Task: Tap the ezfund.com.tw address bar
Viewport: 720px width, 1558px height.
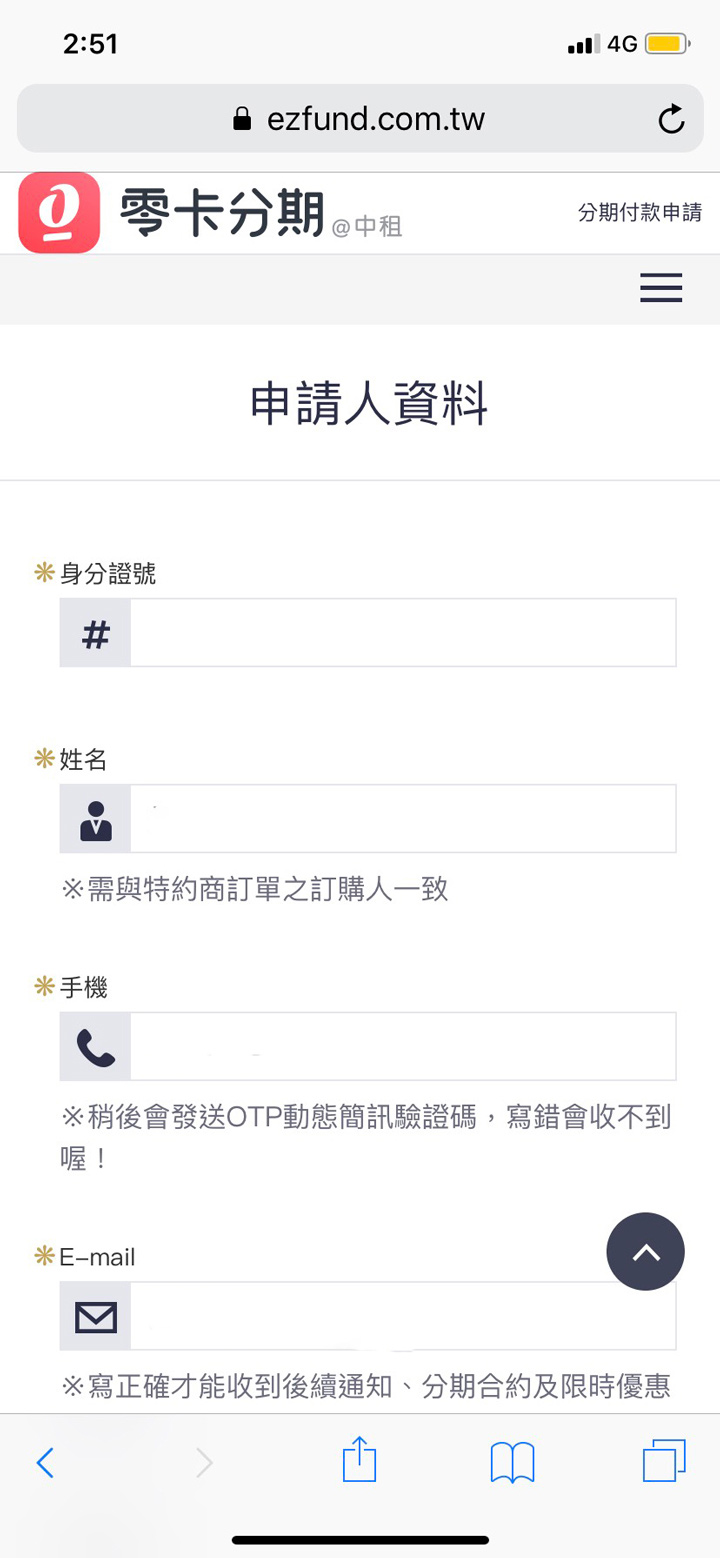Action: (360, 119)
